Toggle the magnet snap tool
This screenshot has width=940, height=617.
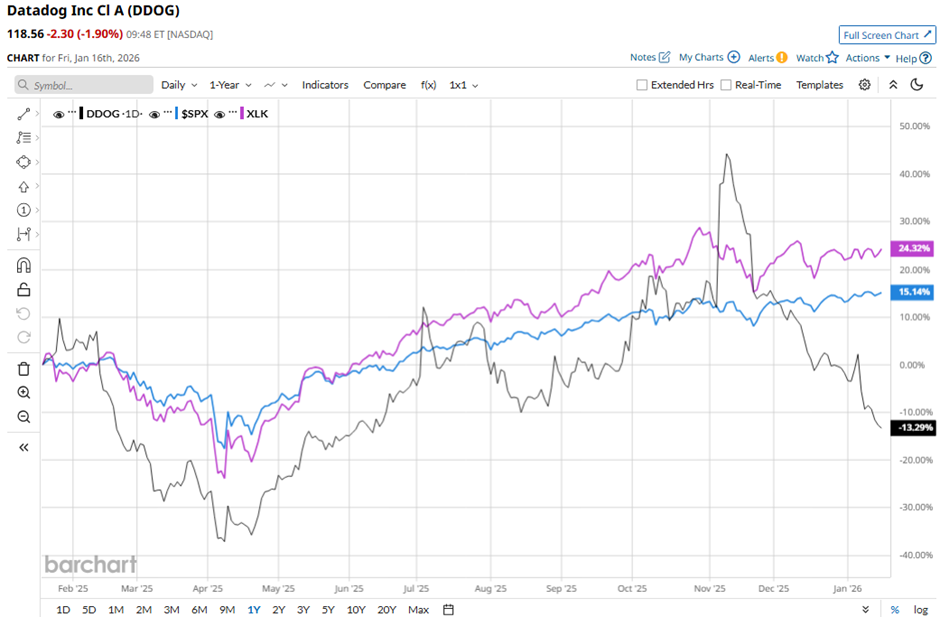pos(23,266)
